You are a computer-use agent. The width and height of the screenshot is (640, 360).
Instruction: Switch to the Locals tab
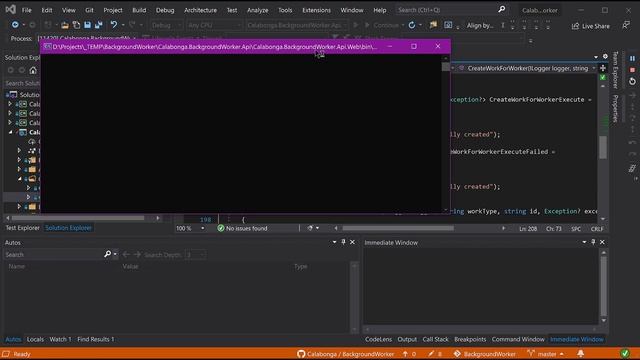click(x=35, y=339)
